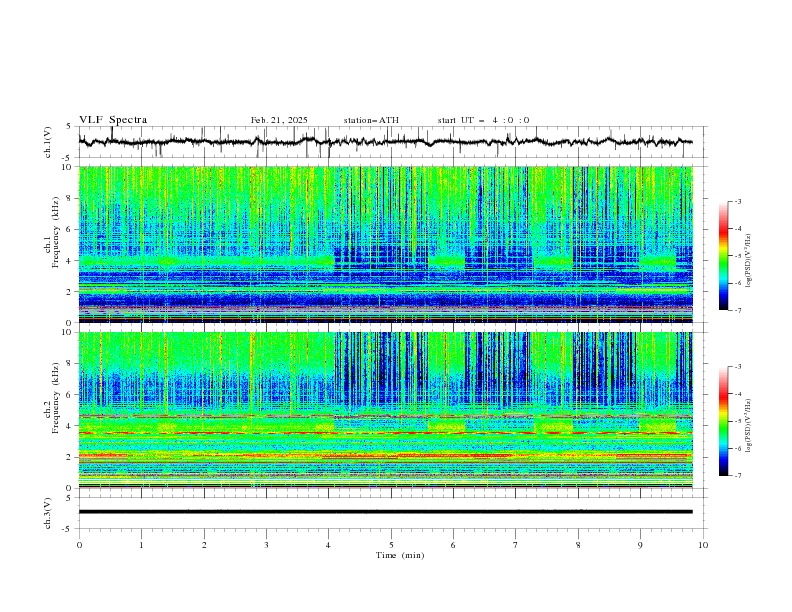Click time axis tick label "5"

point(391,545)
